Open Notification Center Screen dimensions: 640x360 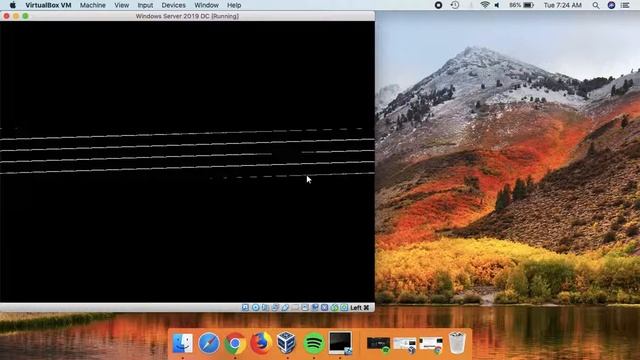tap(625, 5)
